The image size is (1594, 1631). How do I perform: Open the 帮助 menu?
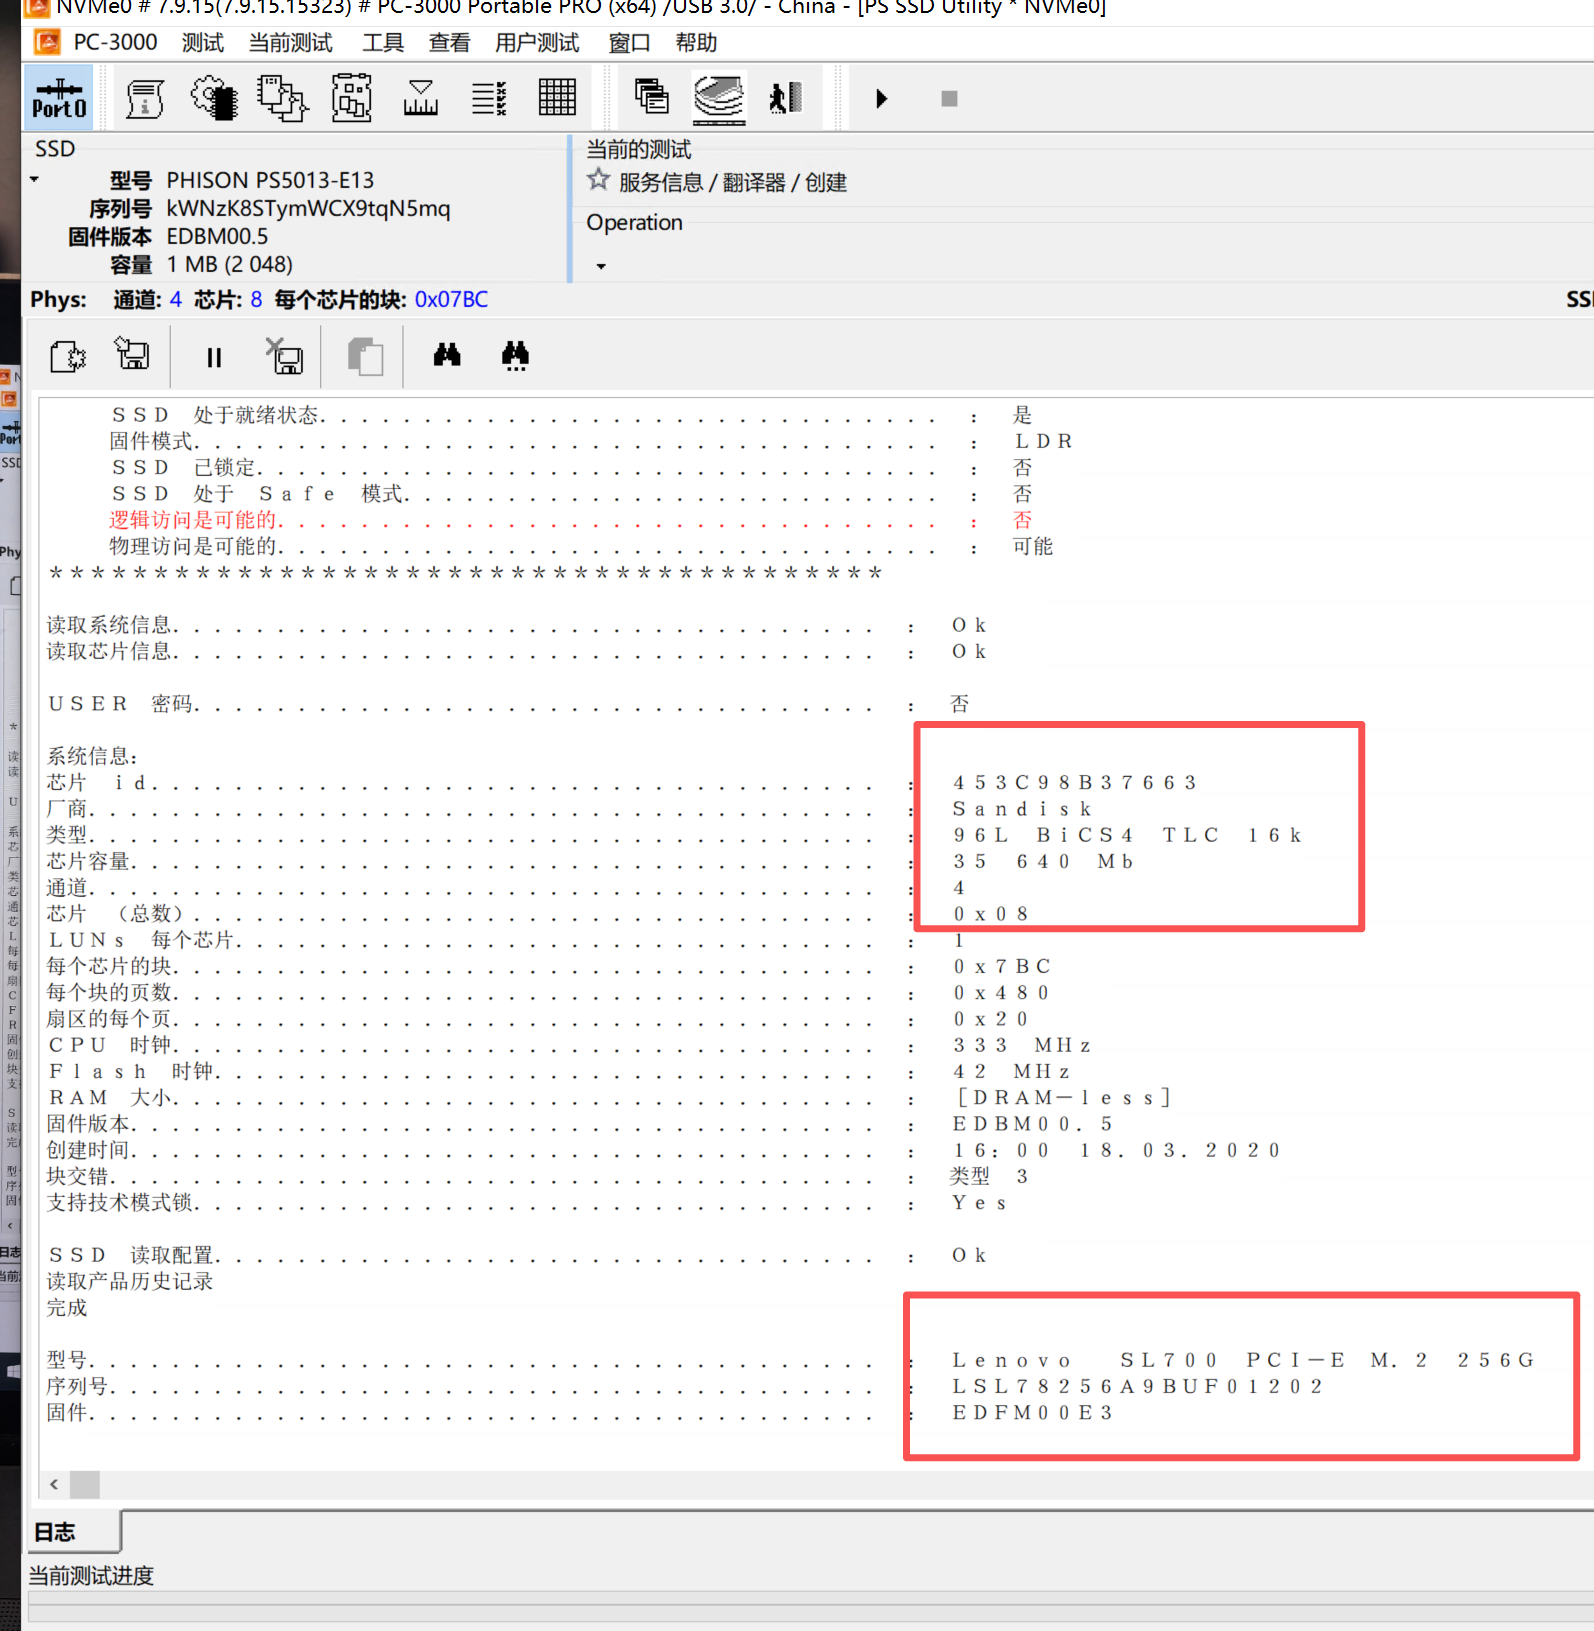click(696, 43)
